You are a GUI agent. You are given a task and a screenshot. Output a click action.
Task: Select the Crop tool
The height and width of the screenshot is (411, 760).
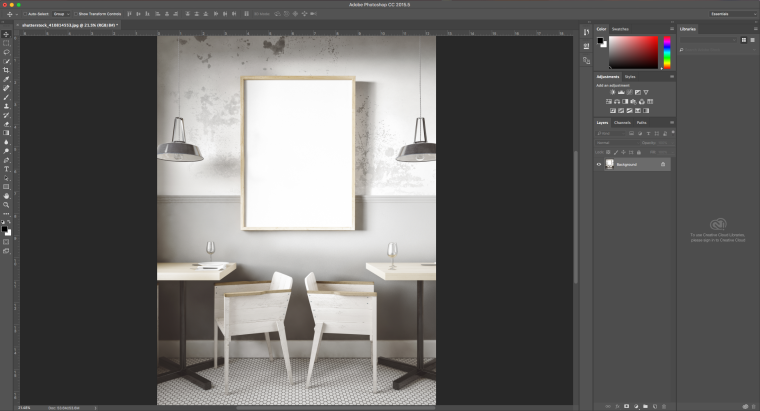point(6,70)
